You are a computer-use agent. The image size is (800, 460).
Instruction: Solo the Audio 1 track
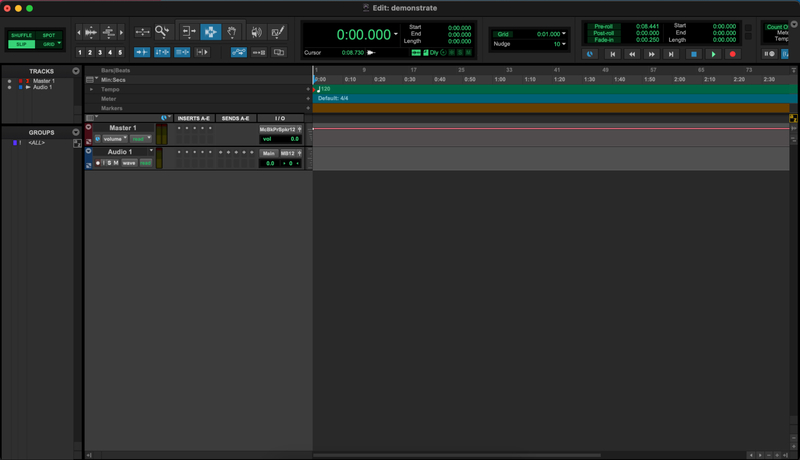[109, 163]
